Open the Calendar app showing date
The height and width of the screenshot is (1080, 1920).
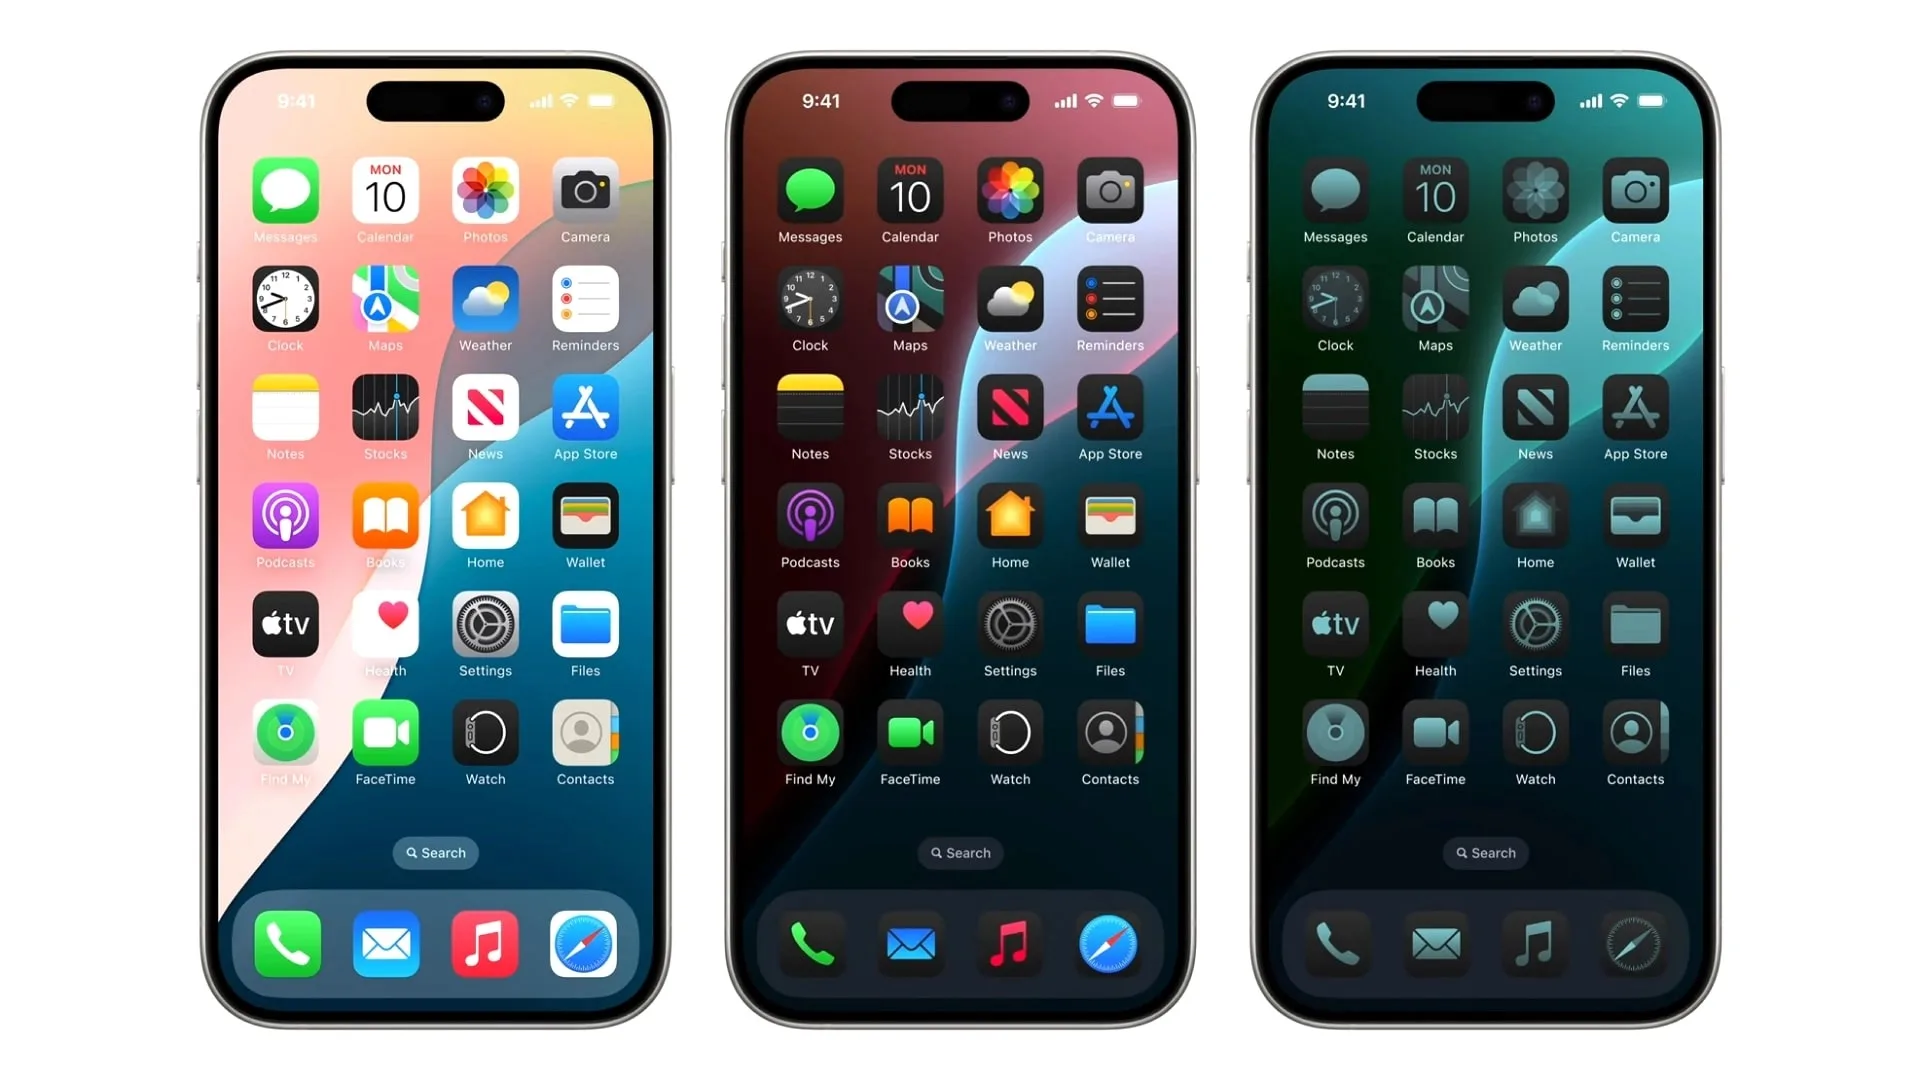pos(385,195)
